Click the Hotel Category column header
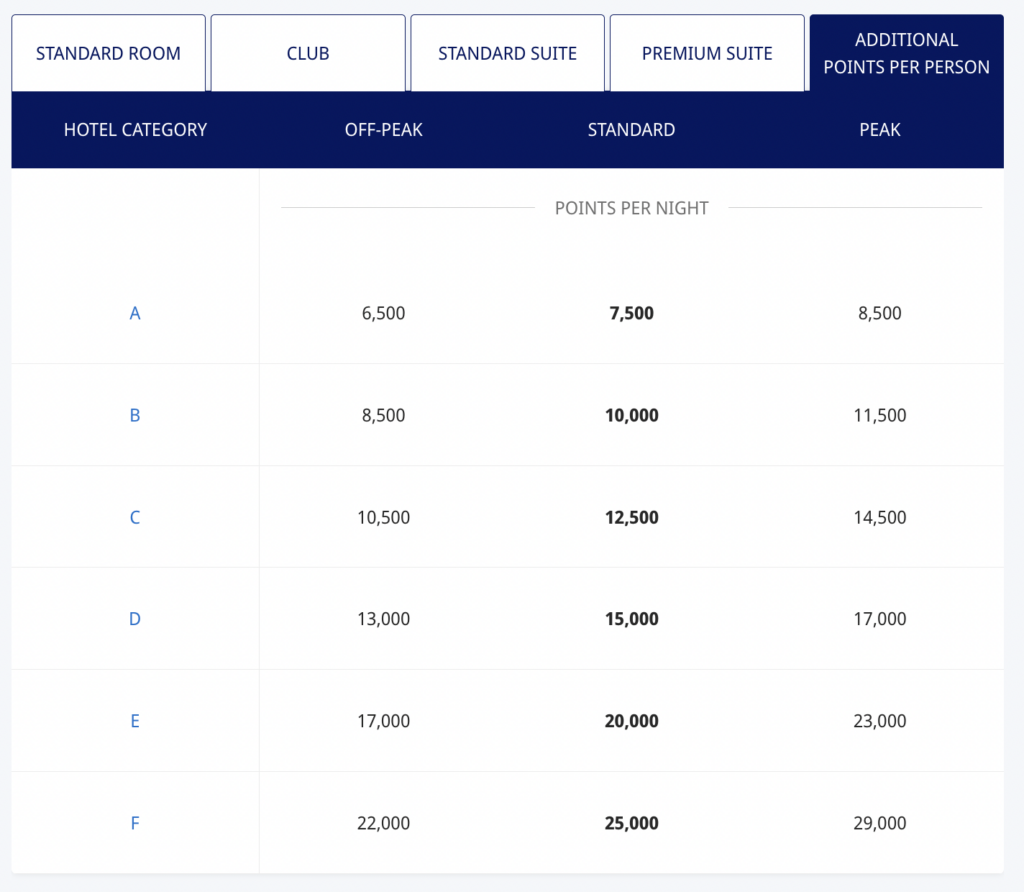The height and width of the screenshot is (892, 1024). click(x=135, y=130)
